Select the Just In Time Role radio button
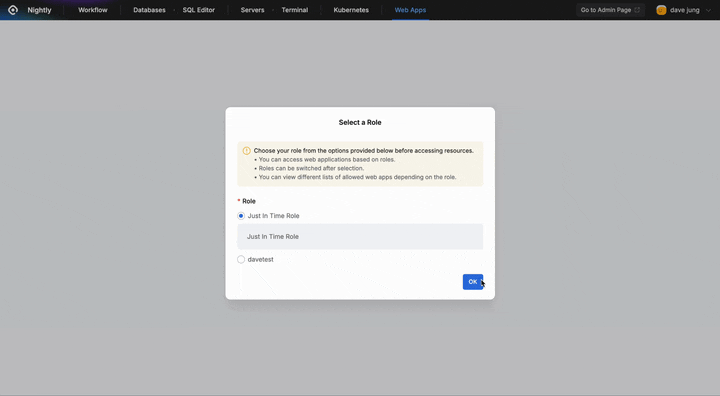 coord(241,216)
